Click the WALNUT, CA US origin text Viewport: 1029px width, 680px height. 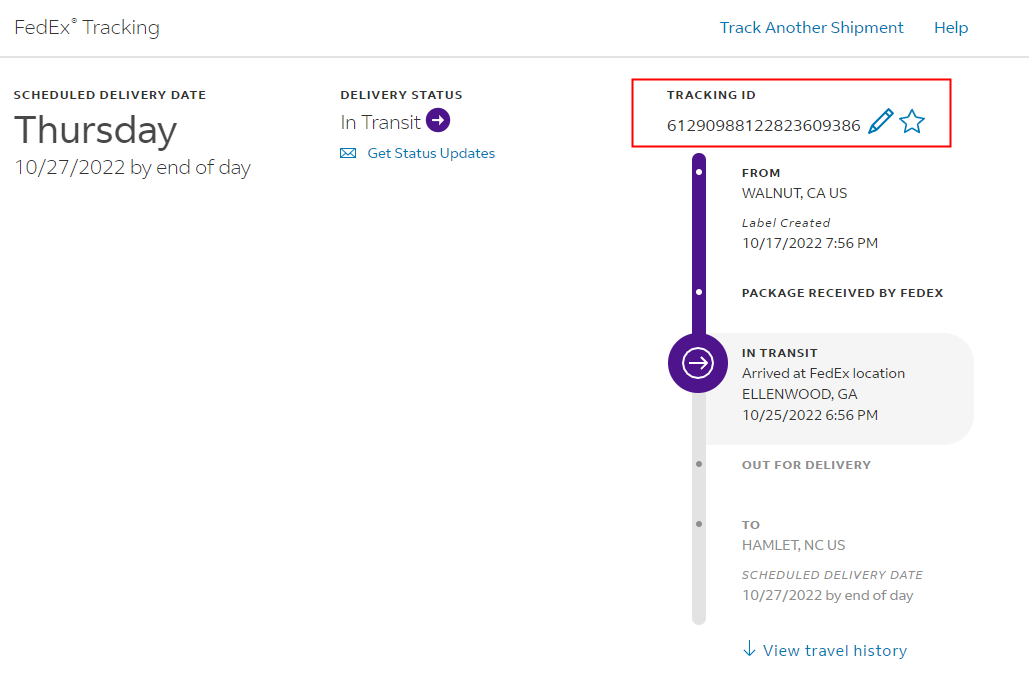pyautogui.click(x=794, y=193)
